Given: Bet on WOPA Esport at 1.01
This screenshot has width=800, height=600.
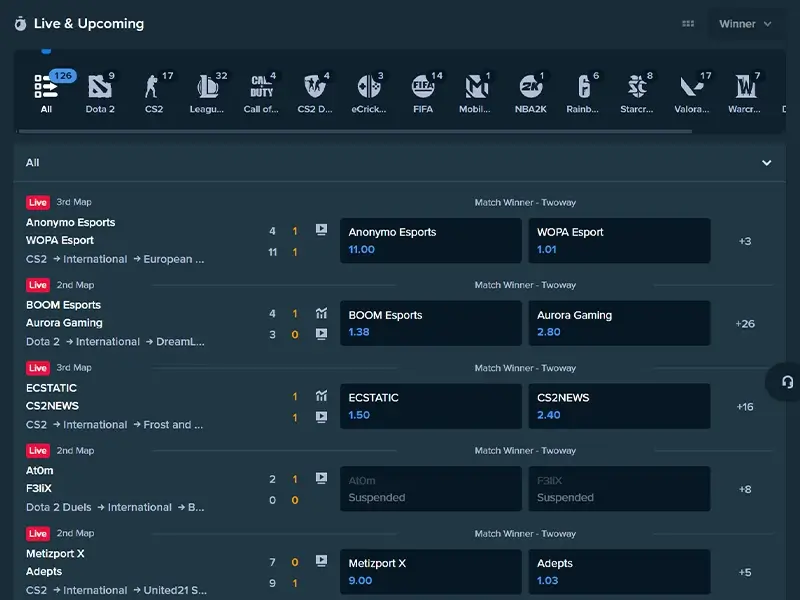Looking at the screenshot, I should coord(619,241).
